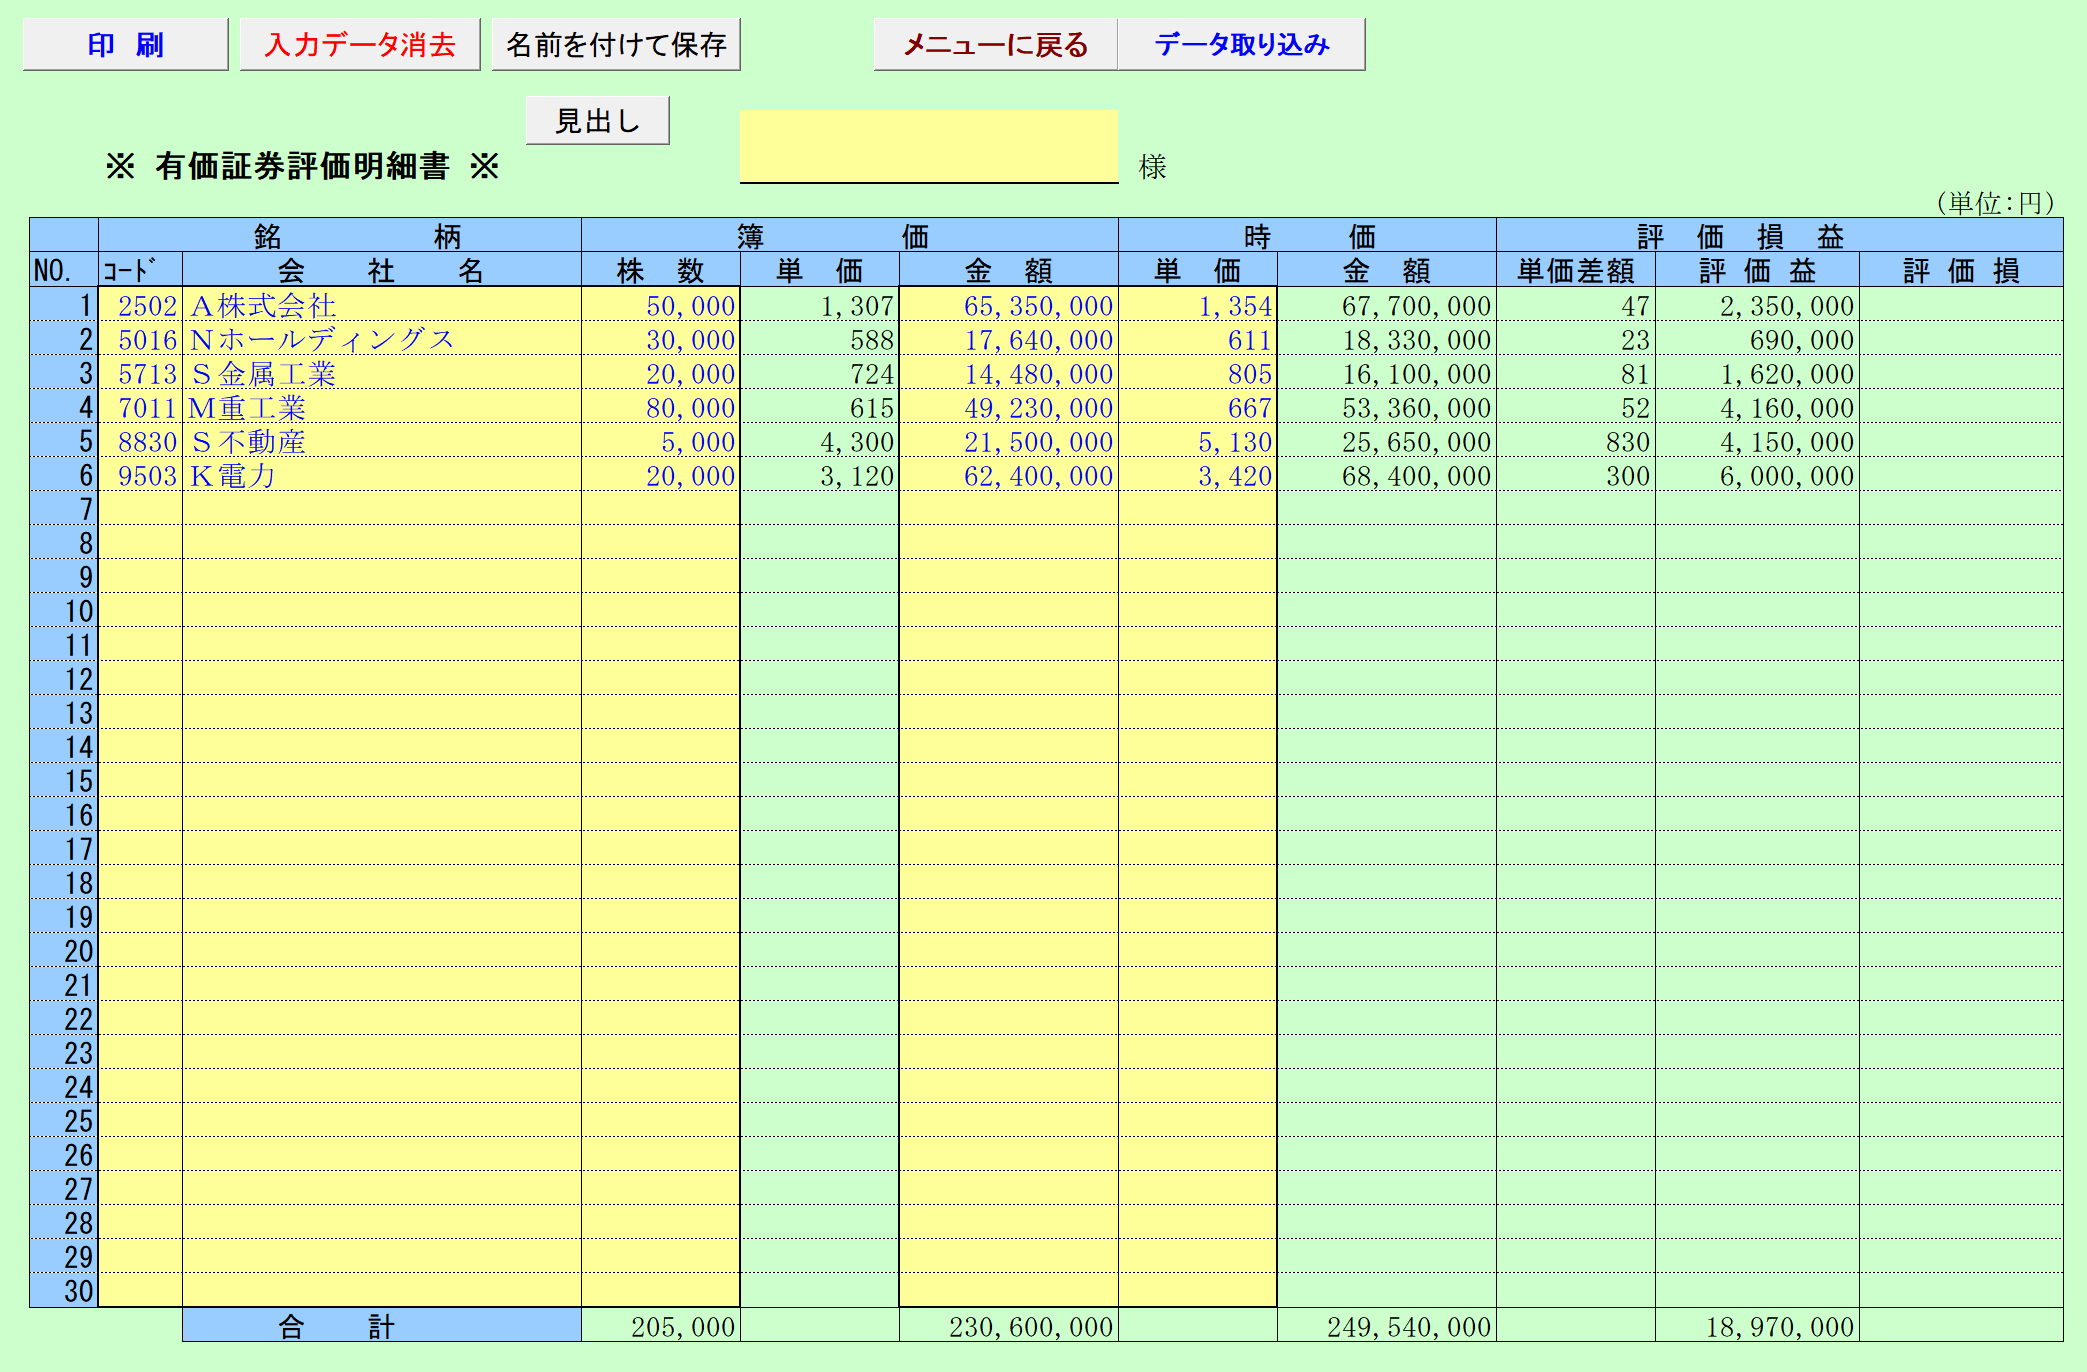This screenshot has width=2087, height=1372.
Task: Select unit price difference 830
Action: coord(1575,441)
